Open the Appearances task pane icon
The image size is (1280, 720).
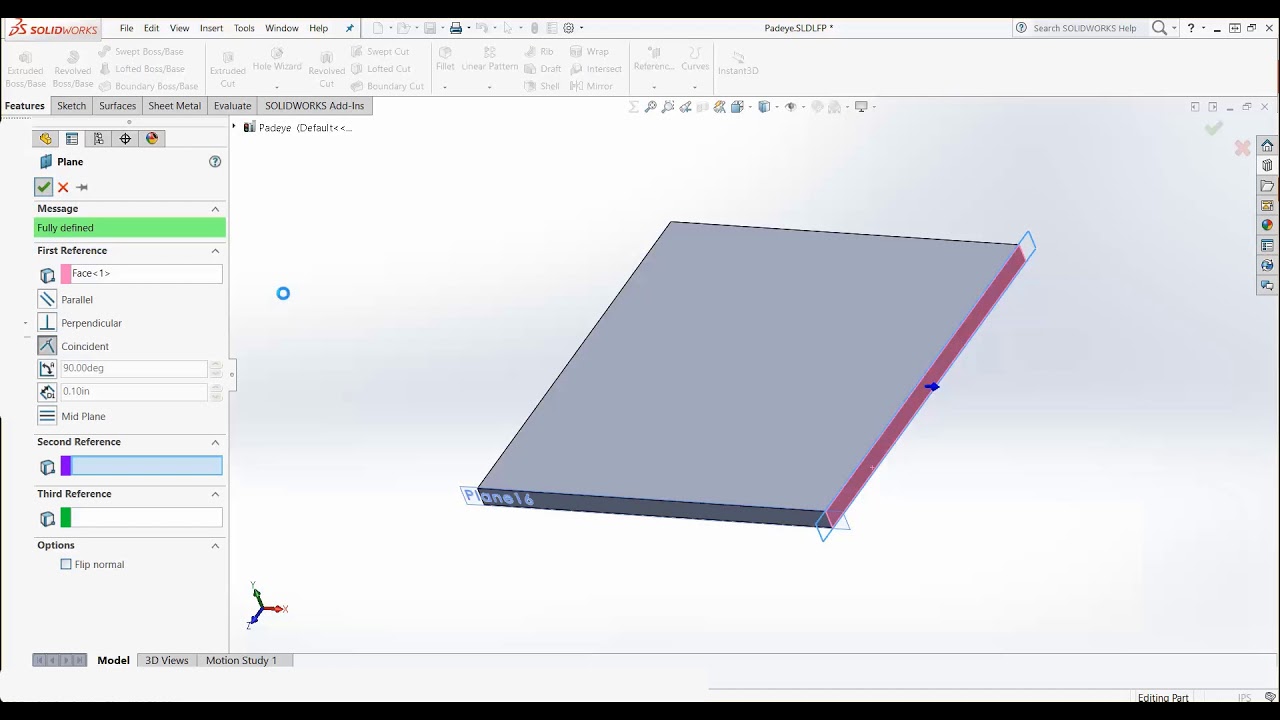[x=1267, y=226]
